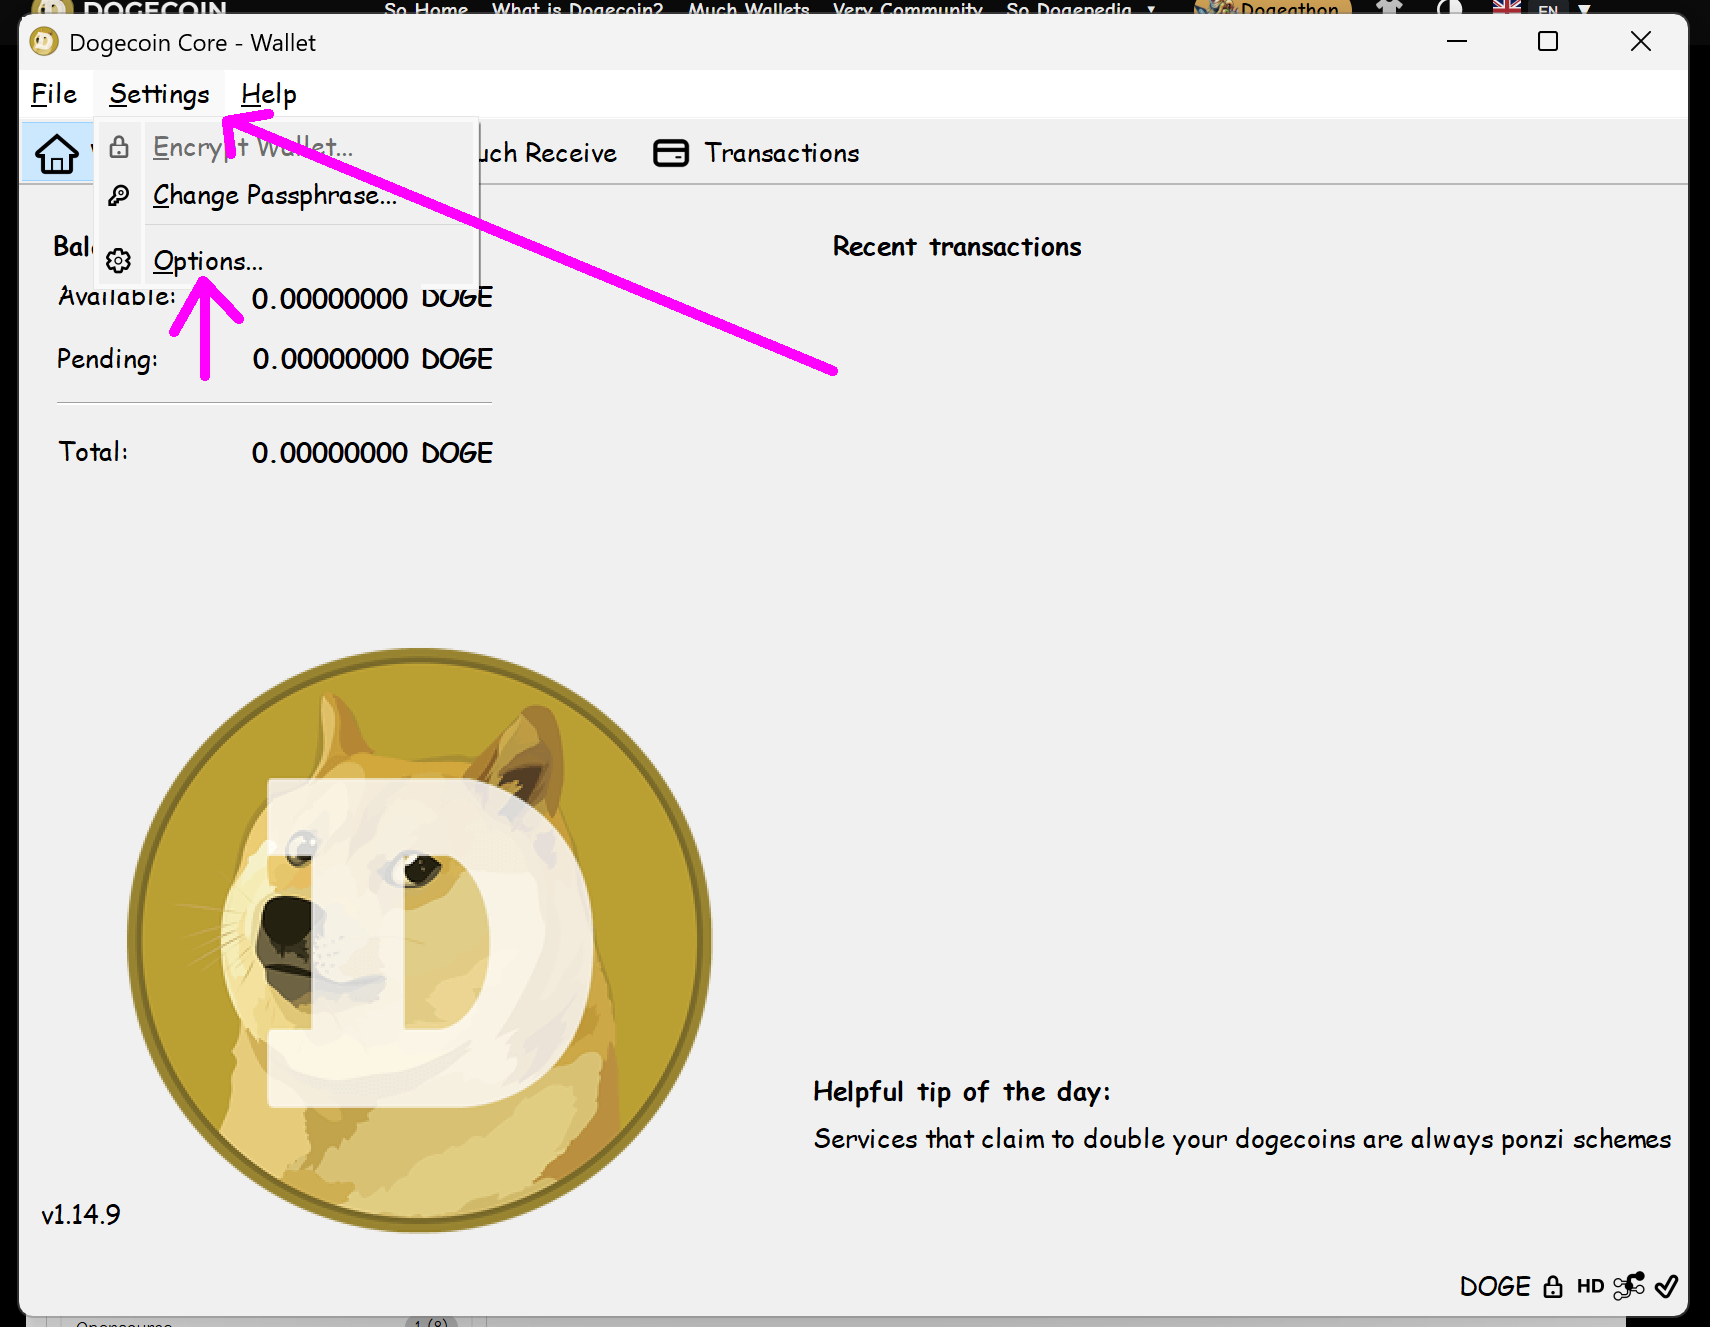Viewport: 1710px width, 1327px height.
Task: Click What is Dogecoin? in the browser behind
Action: tap(577, 9)
